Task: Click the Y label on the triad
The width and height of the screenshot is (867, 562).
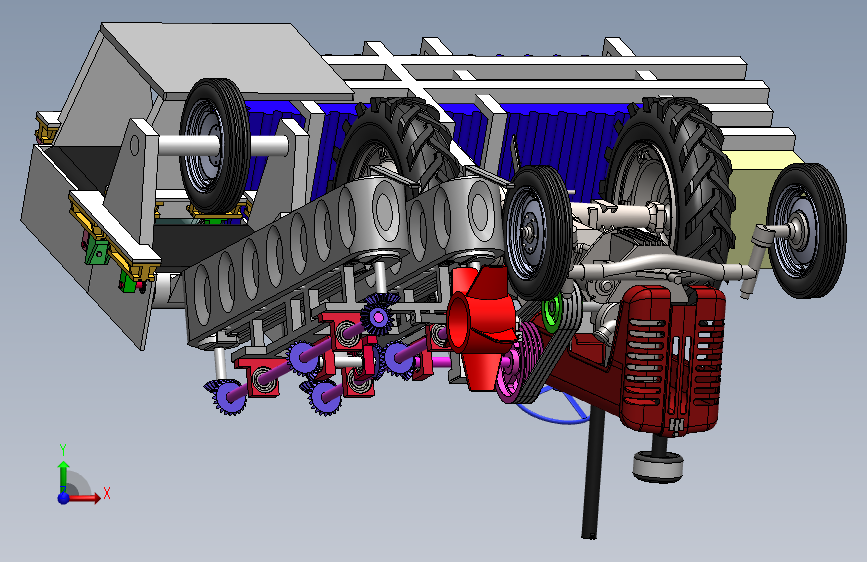Action: 63,450
